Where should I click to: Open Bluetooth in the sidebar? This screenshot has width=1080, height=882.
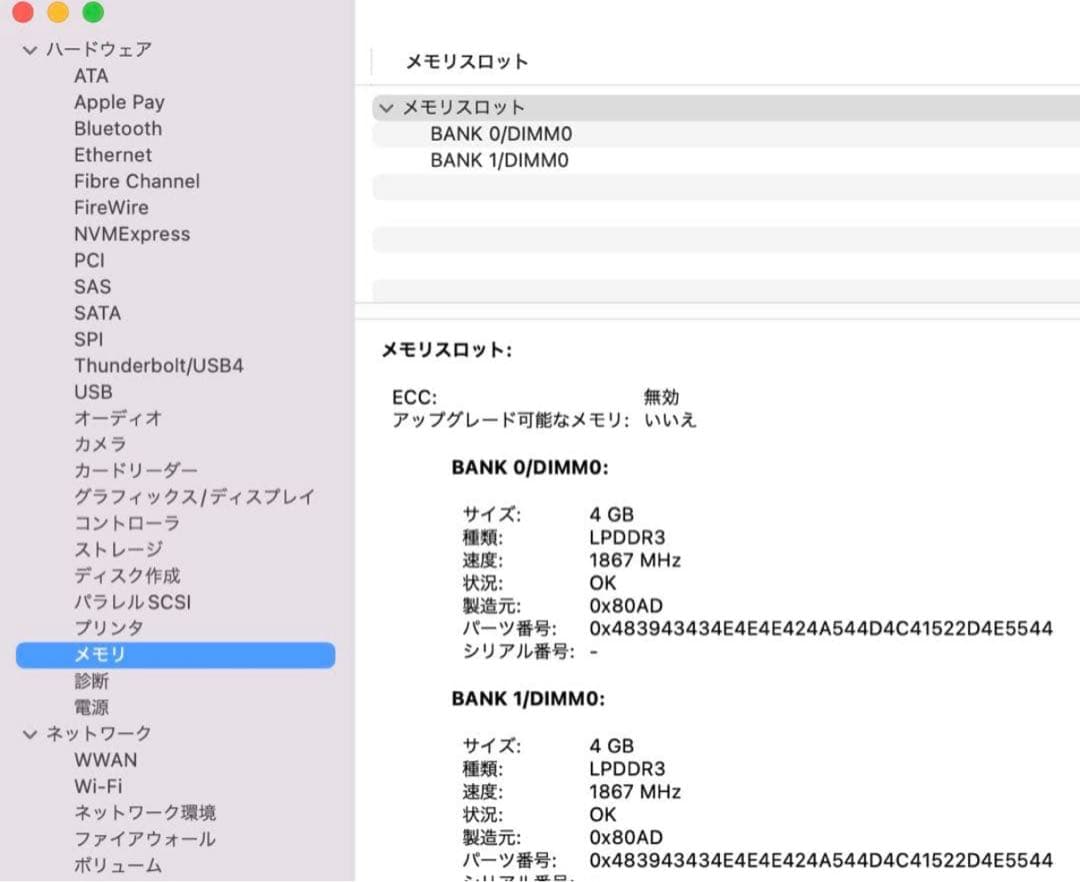tap(117, 128)
